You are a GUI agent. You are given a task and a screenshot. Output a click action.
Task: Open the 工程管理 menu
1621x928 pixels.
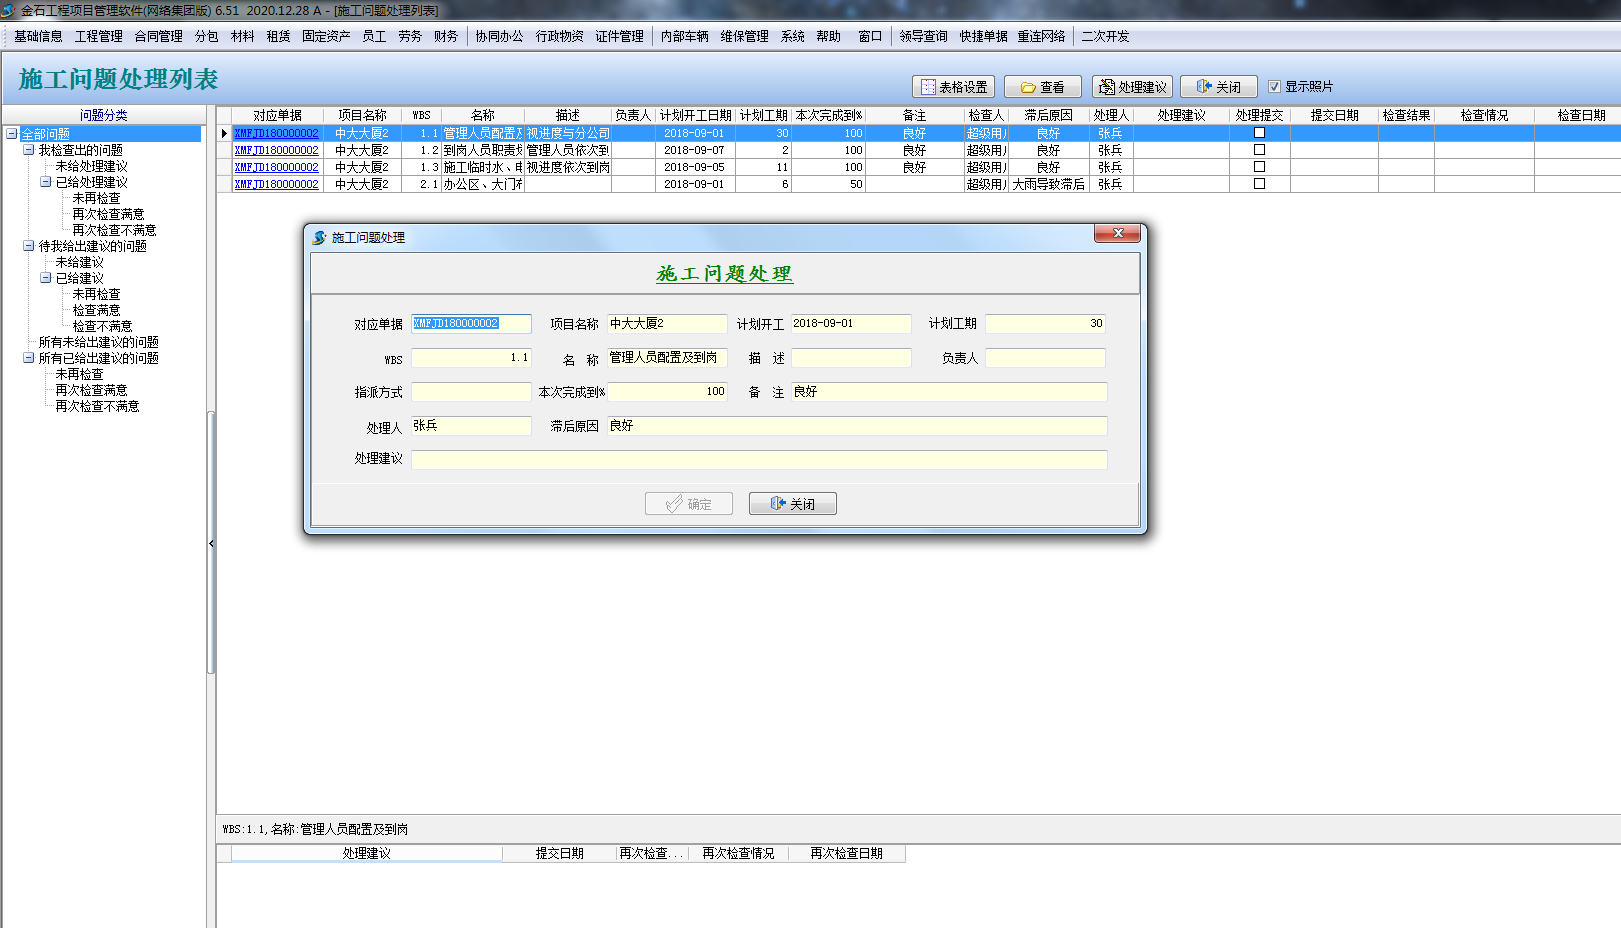point(98,36)
